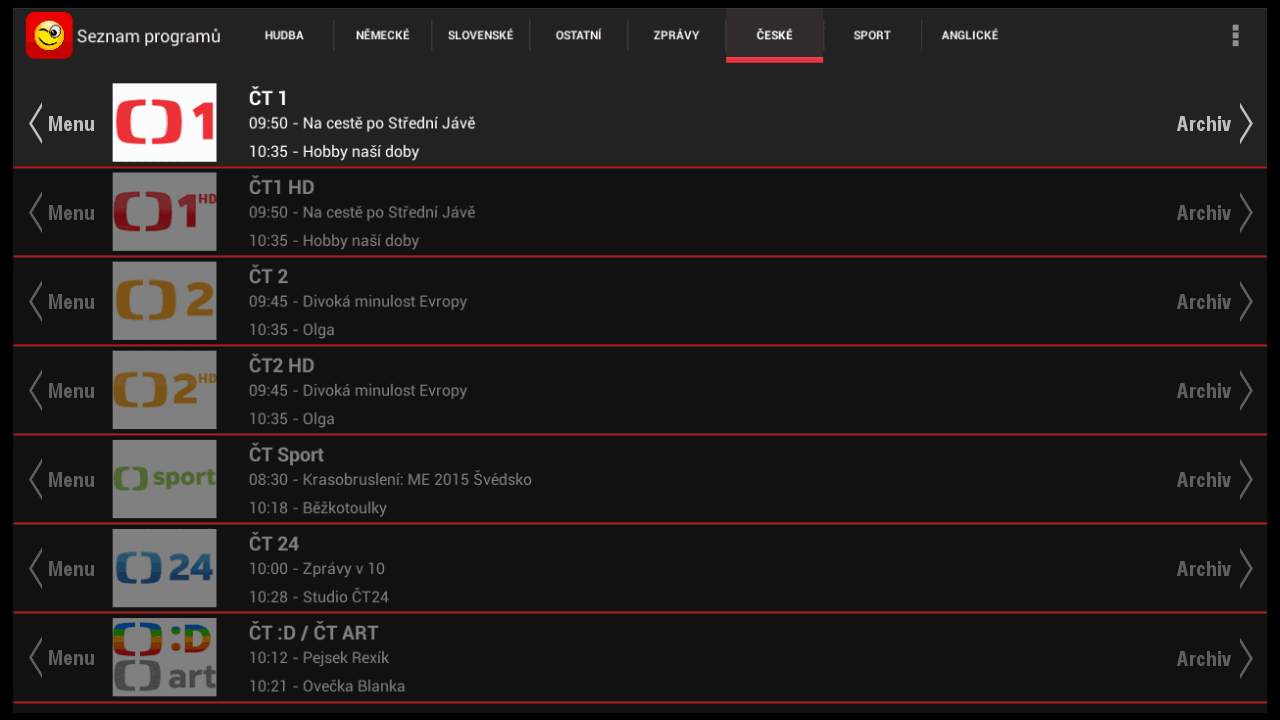
Task: Click '10:00 - Zprávy v 10' program
Action: point(317,569)
